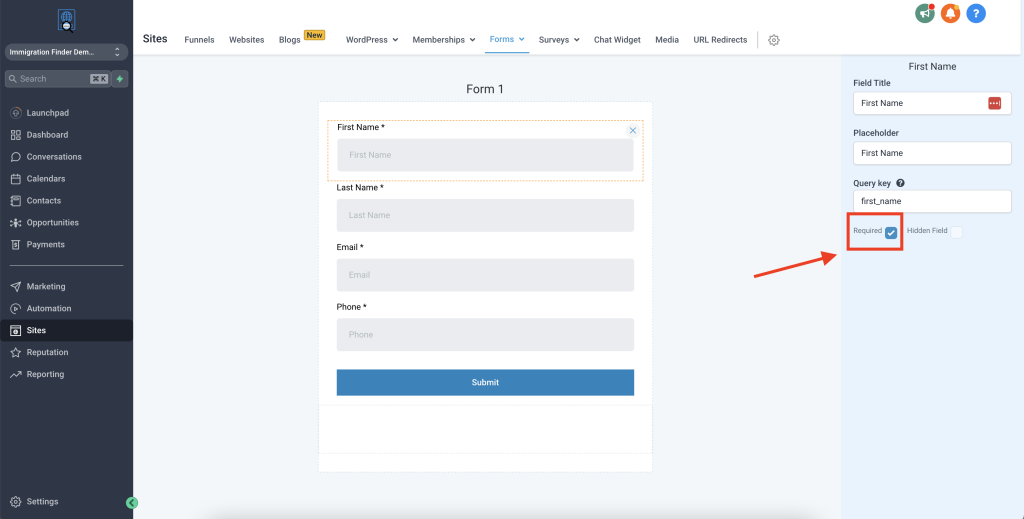This screenshot has width=1024, height=519.
Task: Open Automation in the left sidebar
Action: [x=49, y=308]
